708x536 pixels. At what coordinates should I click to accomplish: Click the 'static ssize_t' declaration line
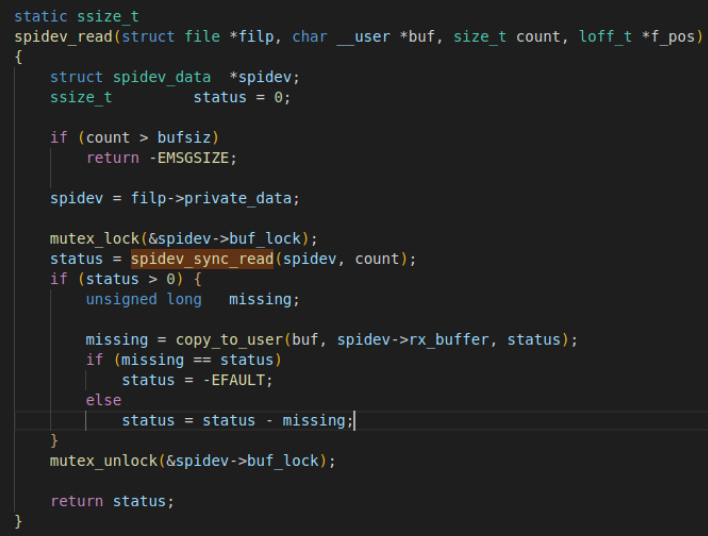[76, 17]
